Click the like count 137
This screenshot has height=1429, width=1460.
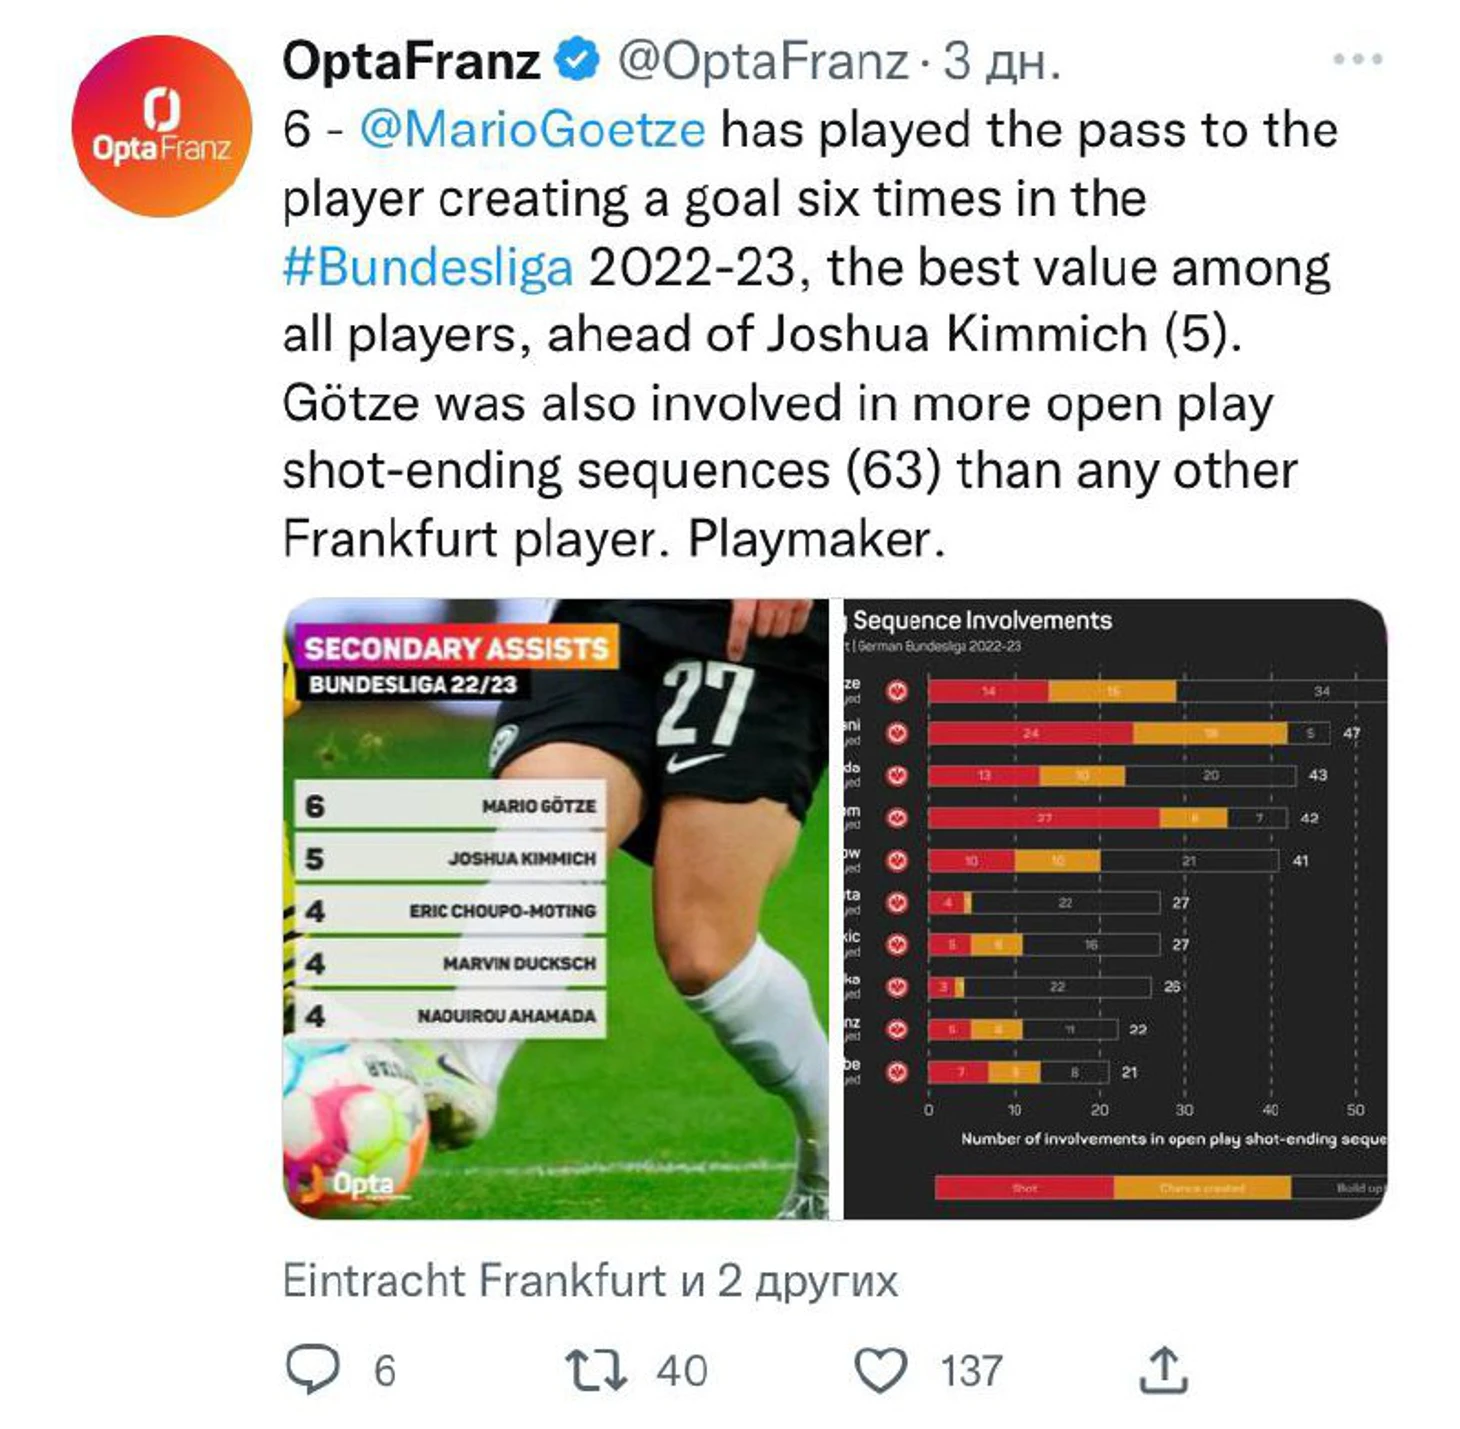[971, 1371]
